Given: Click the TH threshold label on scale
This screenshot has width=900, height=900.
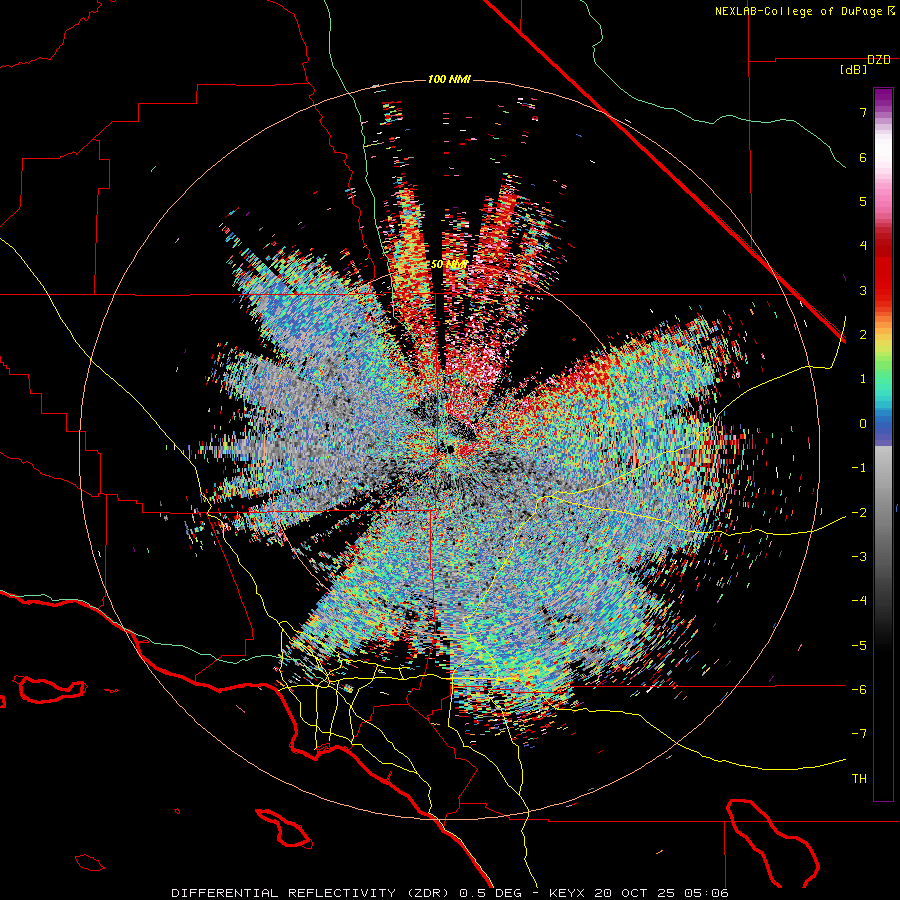Looking at the screenshot, I should (859, 779).
